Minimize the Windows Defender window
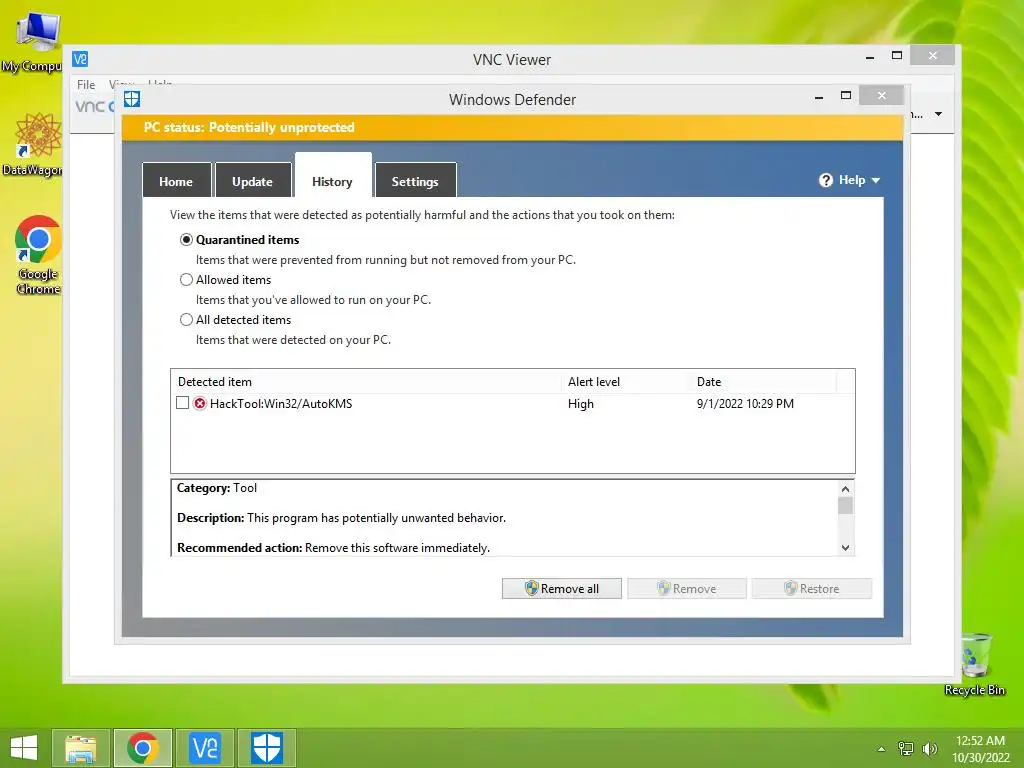This screenshot has height=768, width=1024. pyautogui.click(x=819, y=97)
